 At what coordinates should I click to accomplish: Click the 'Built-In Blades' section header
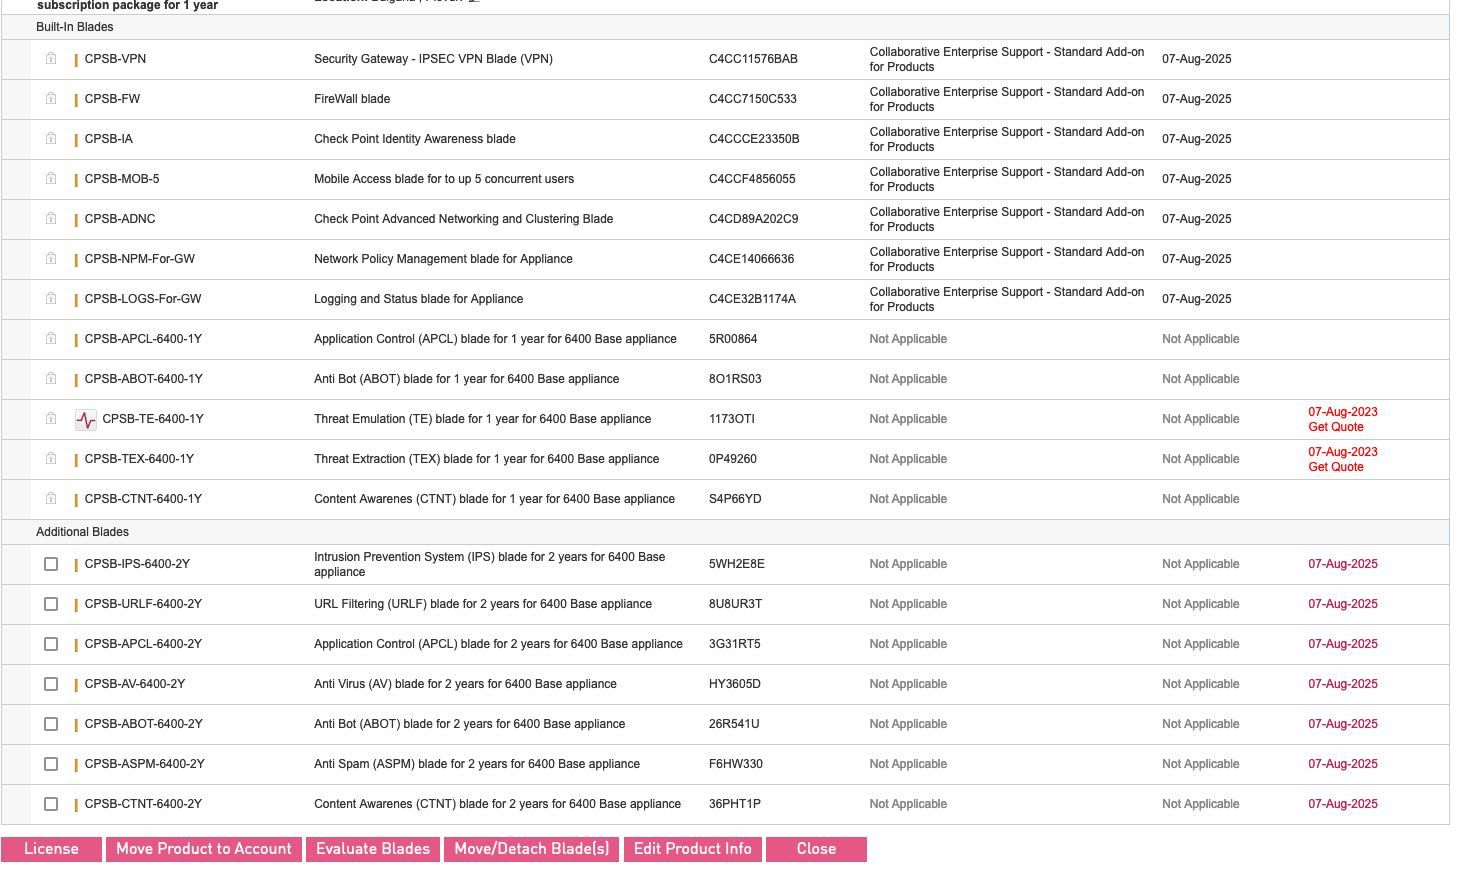[75, 27]
